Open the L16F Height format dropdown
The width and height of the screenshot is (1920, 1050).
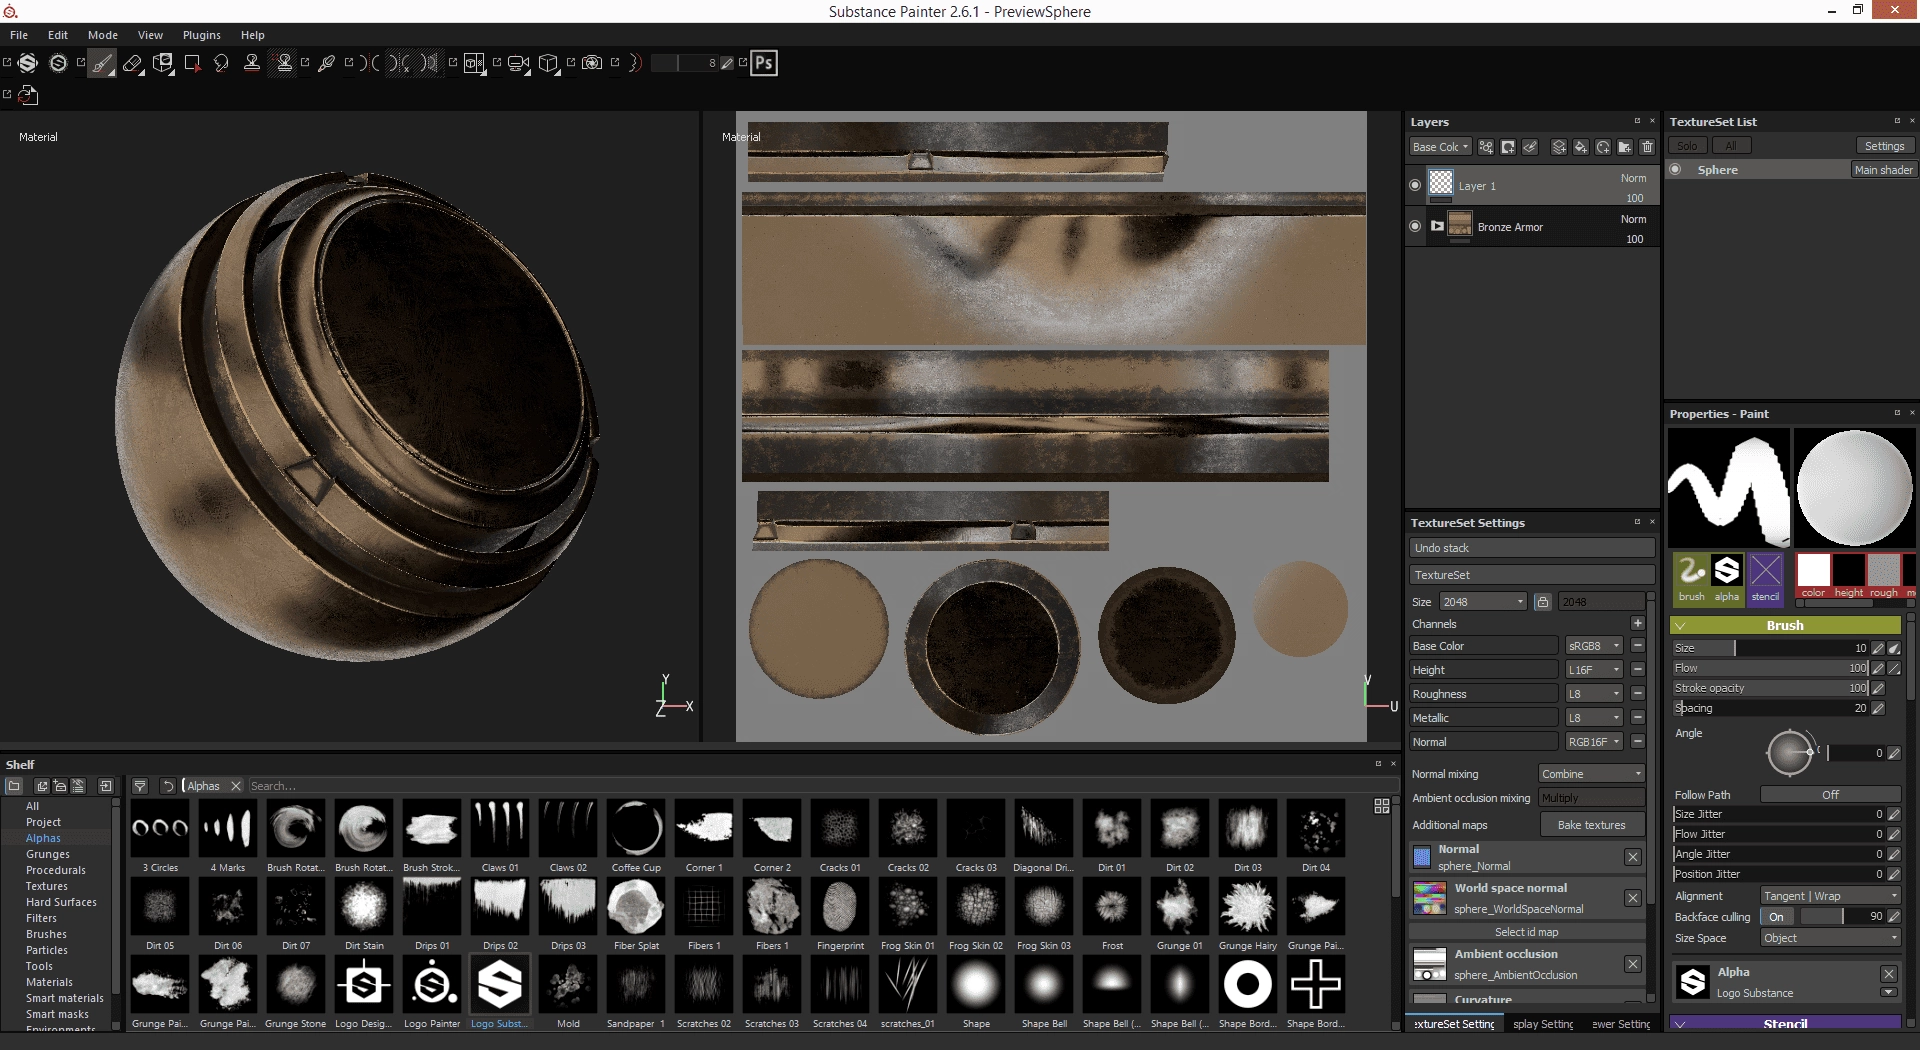point(1594,670)
